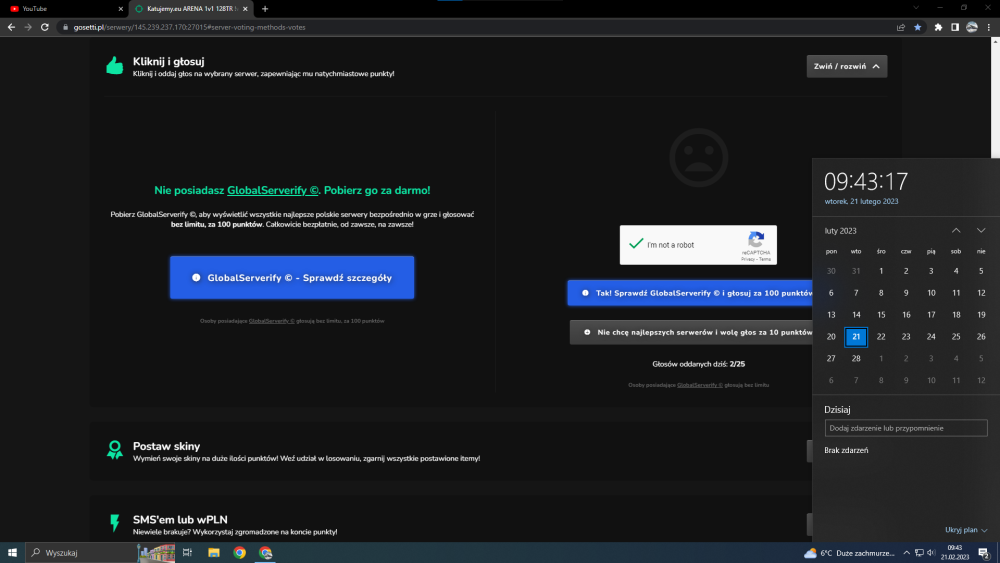Open the active Chrome window icon on taskbar

(266, 553)
